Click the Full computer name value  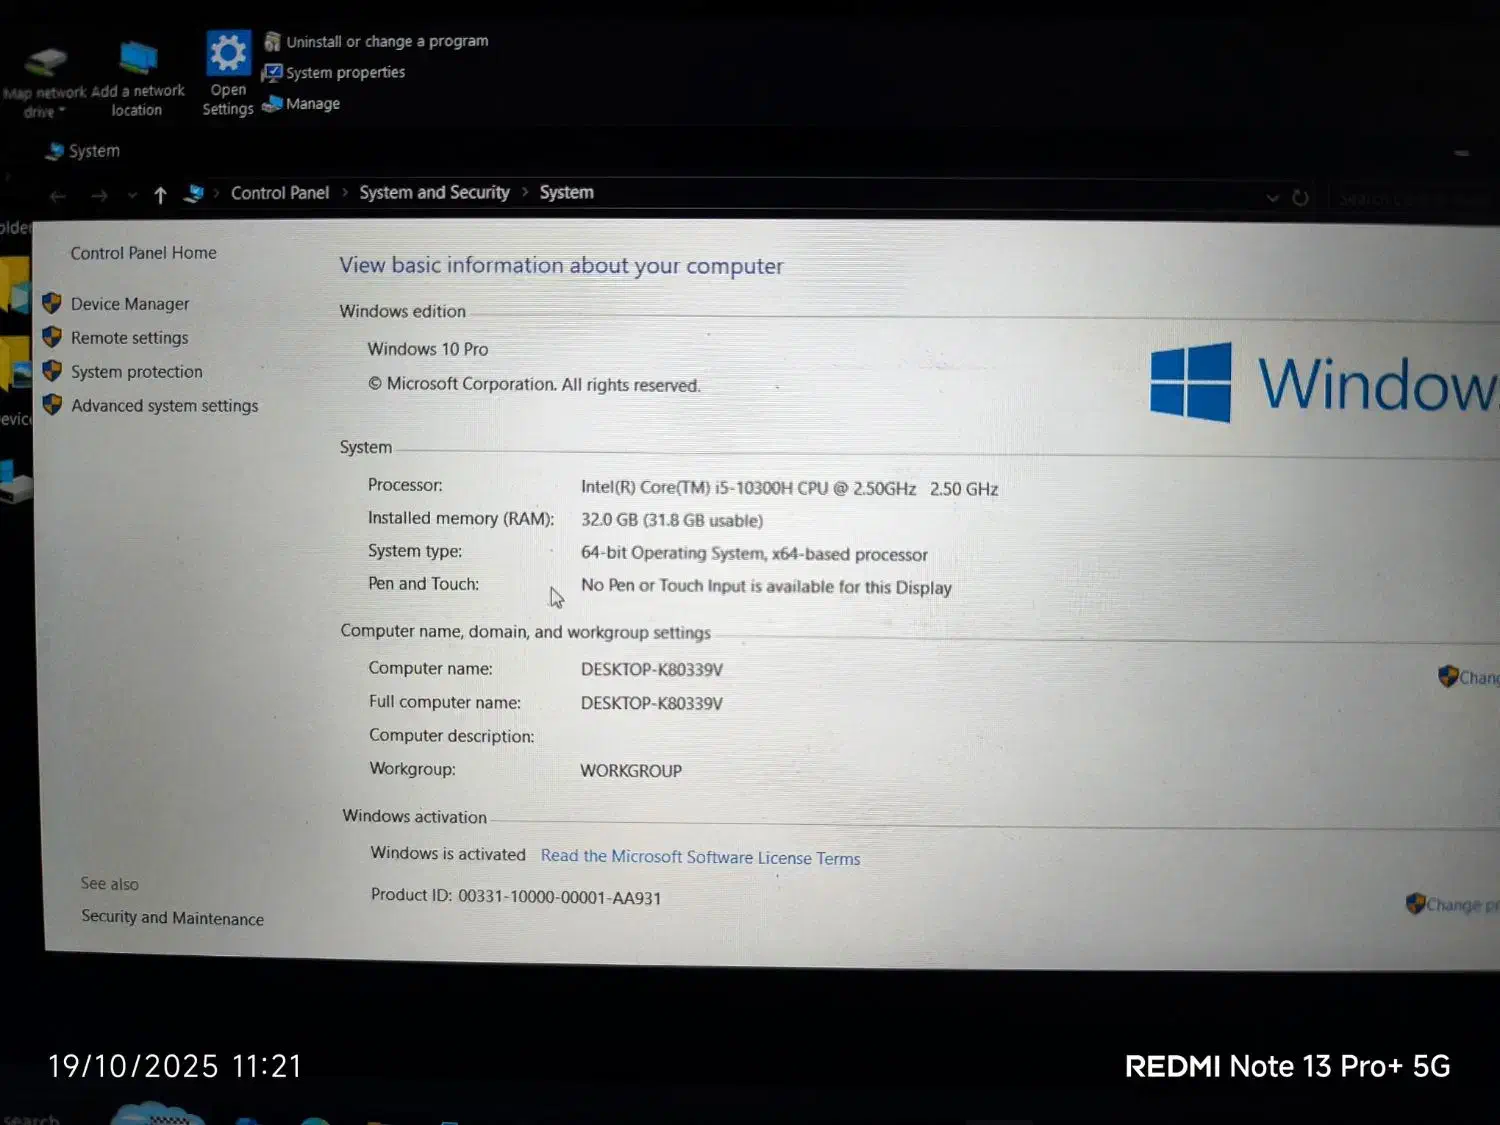[x=651, y=703]
